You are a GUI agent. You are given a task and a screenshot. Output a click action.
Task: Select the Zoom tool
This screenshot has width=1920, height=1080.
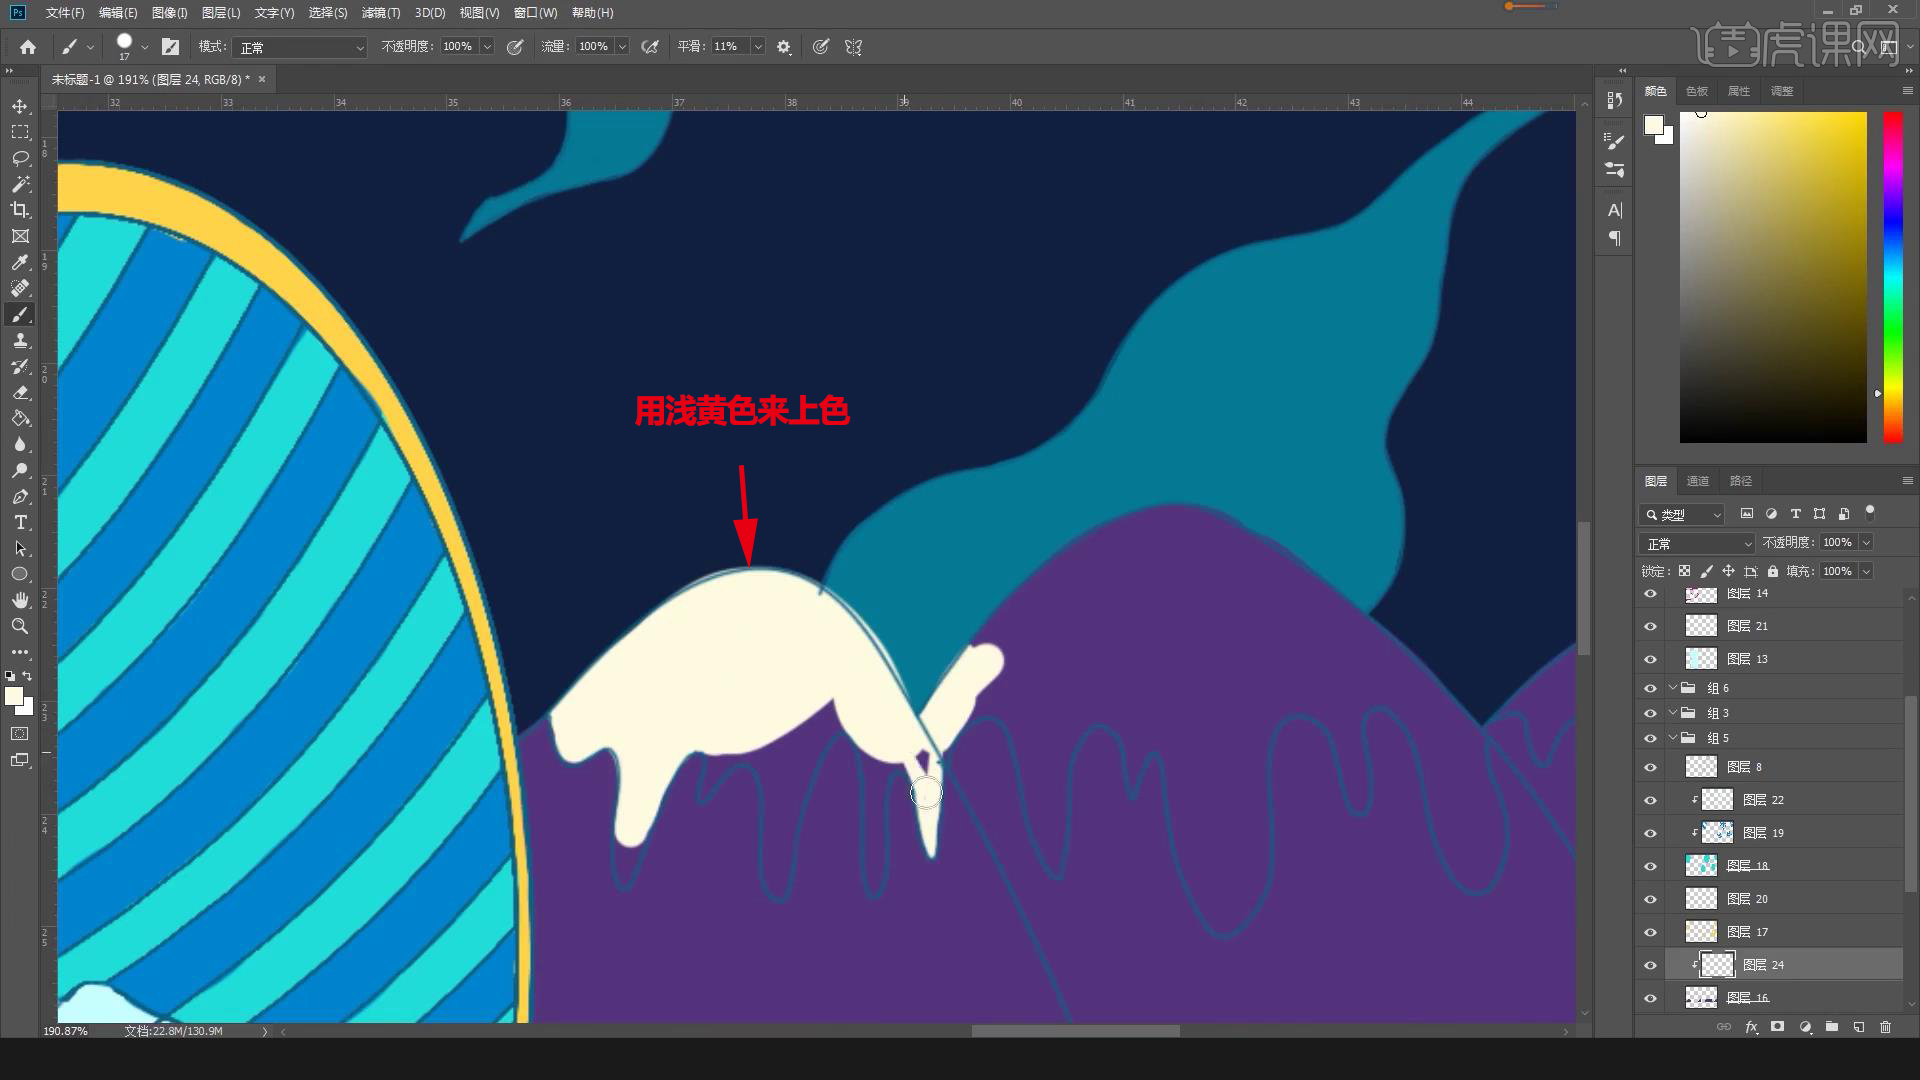click(x=20, y=626)
